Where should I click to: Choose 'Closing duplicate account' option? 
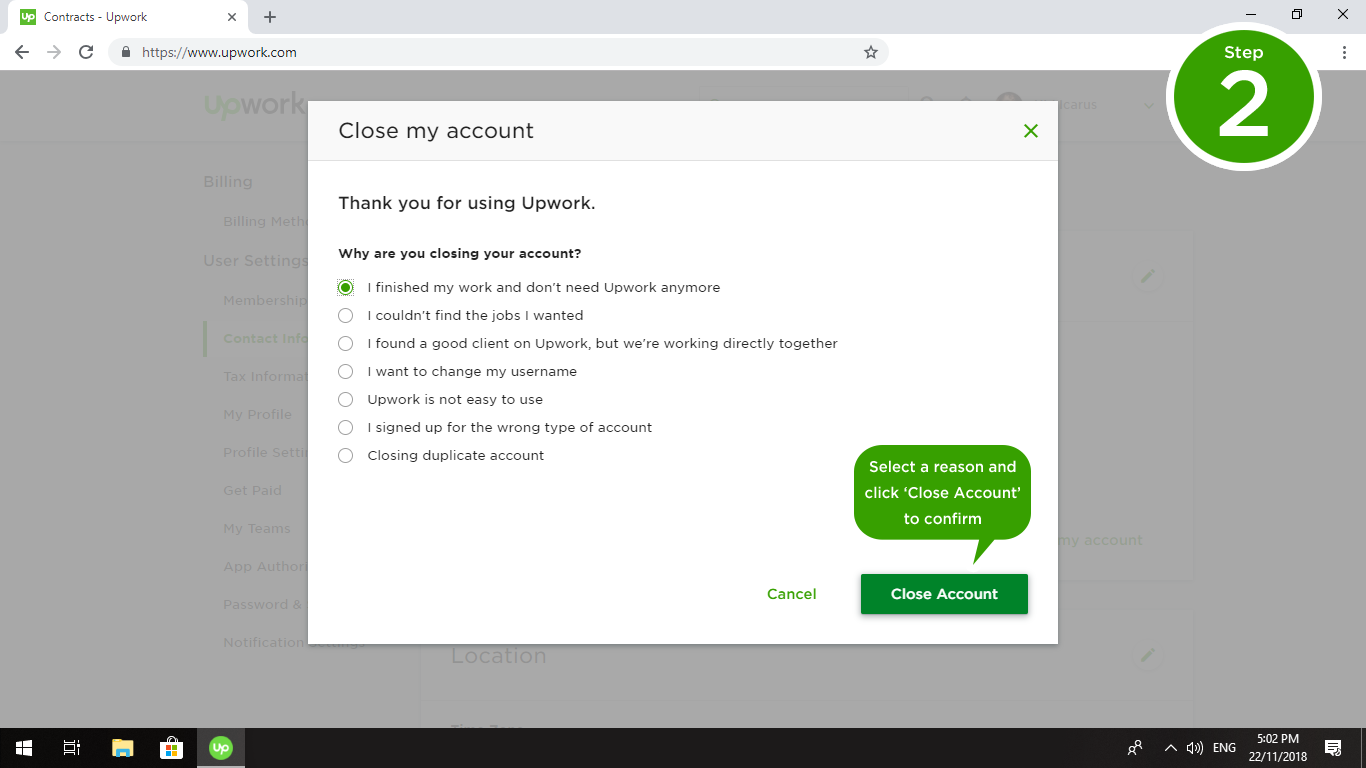[346, 456]
